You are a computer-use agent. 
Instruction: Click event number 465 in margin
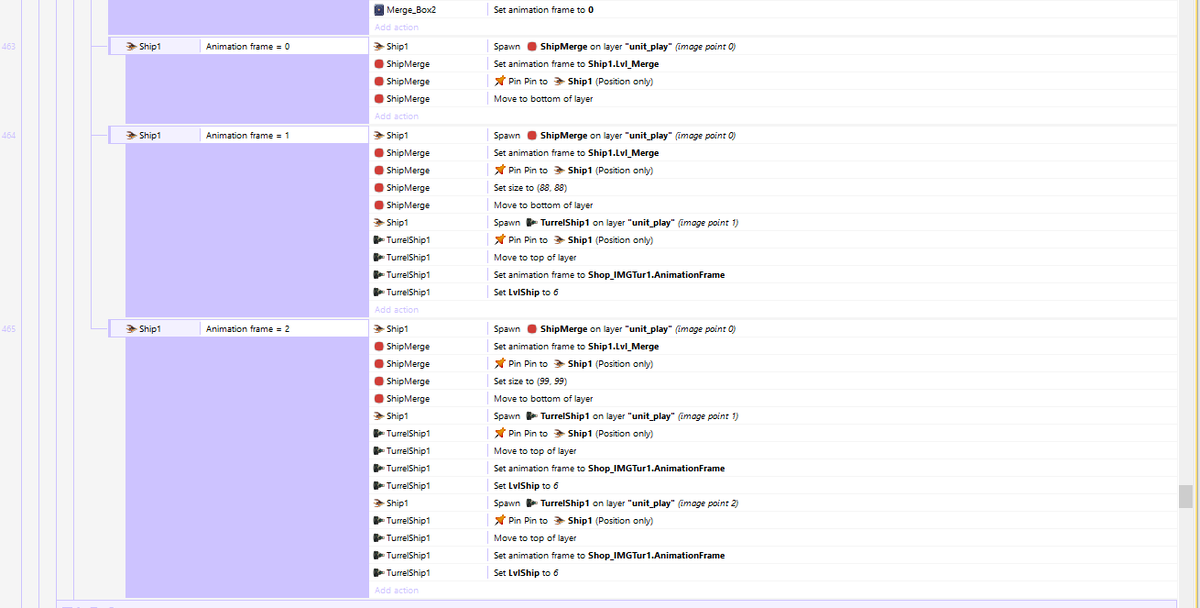[x=8, y=329]
